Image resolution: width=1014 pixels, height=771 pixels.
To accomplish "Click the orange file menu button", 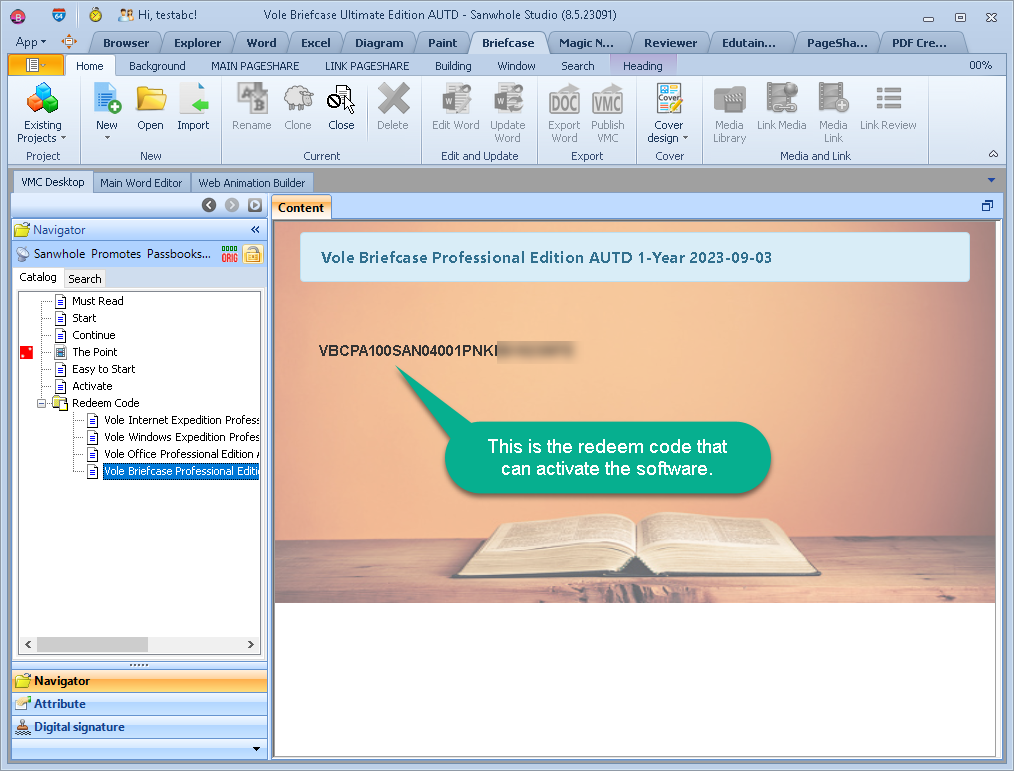I will point(36,65).
